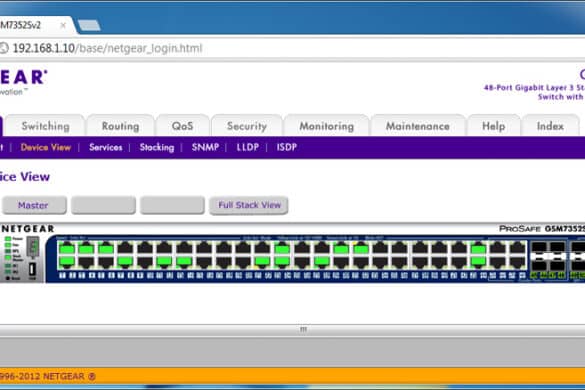Open the Help tab
585x390 pixels.
click(493, 126)
